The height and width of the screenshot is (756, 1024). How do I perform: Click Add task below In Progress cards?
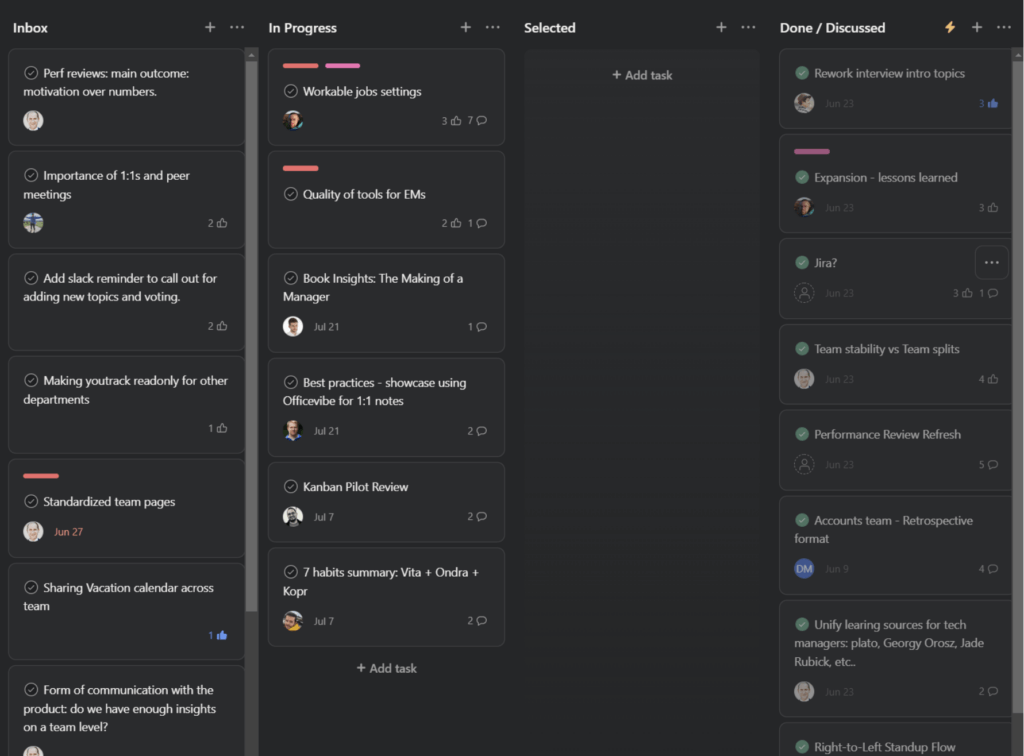(387, 668)
